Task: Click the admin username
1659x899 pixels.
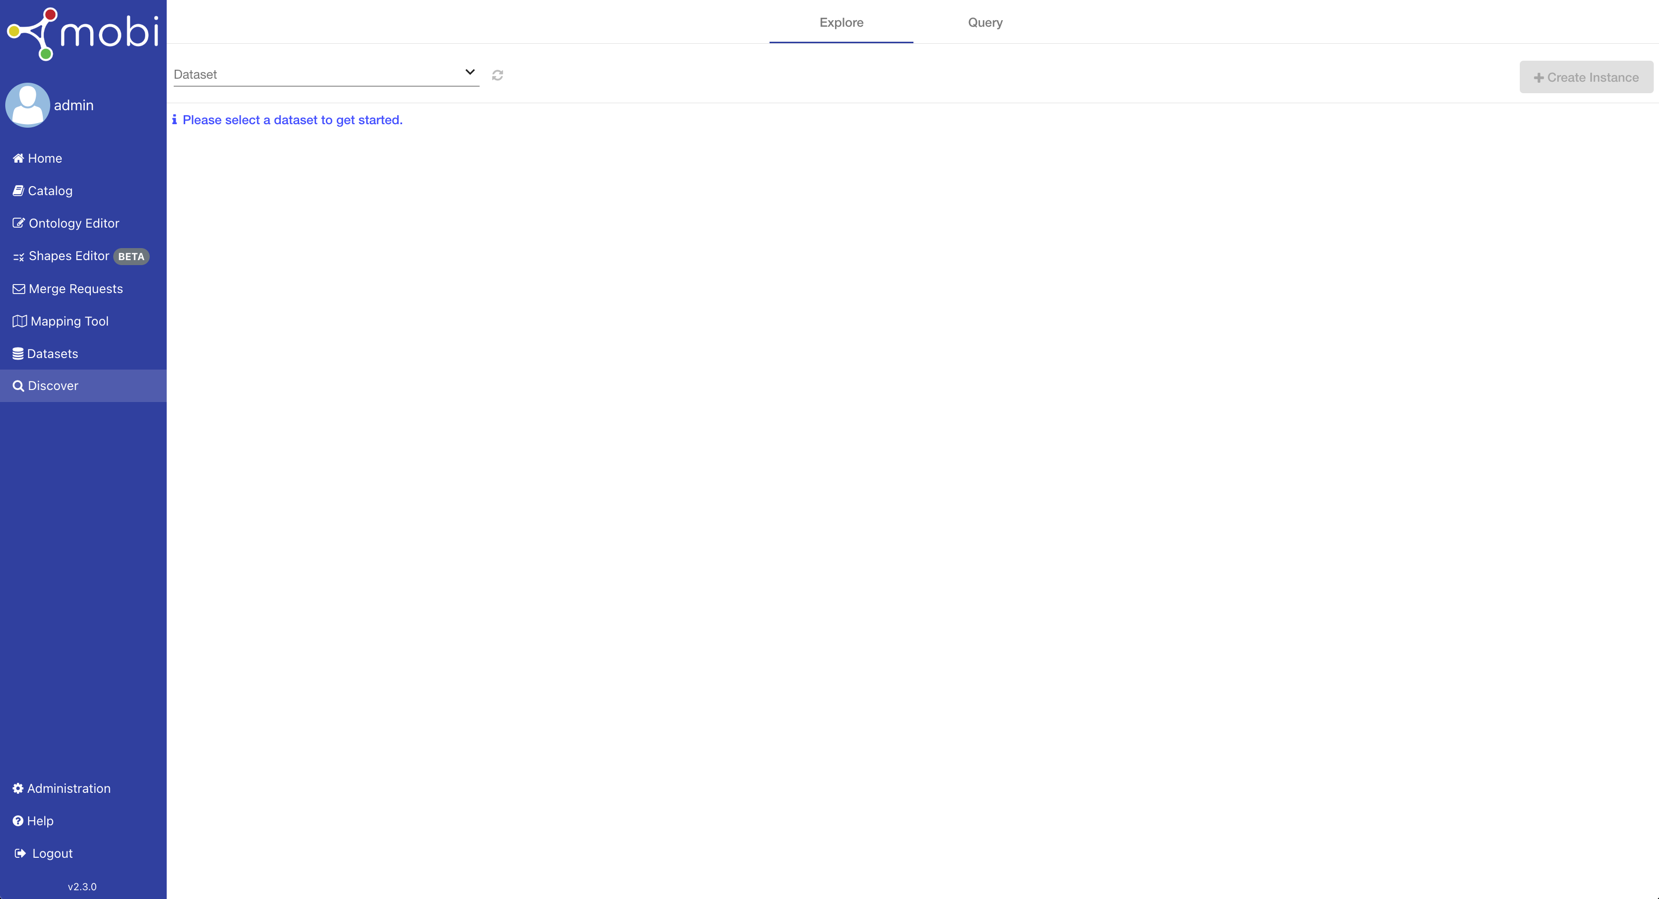Action: click(74, 105)
